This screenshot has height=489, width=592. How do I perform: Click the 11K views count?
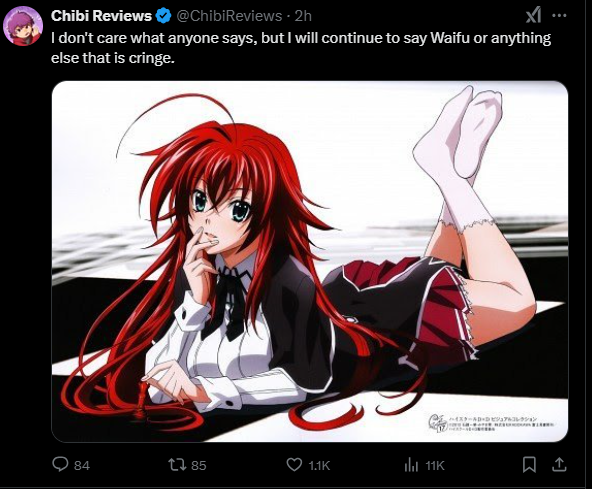tap(435, 466)
